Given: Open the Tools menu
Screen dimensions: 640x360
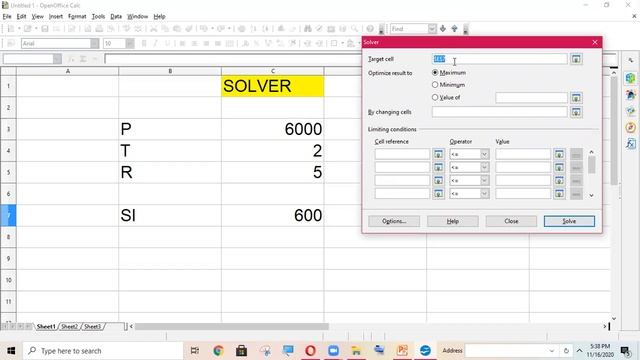Looking at the screenshot, I should [x=98, y=16].
